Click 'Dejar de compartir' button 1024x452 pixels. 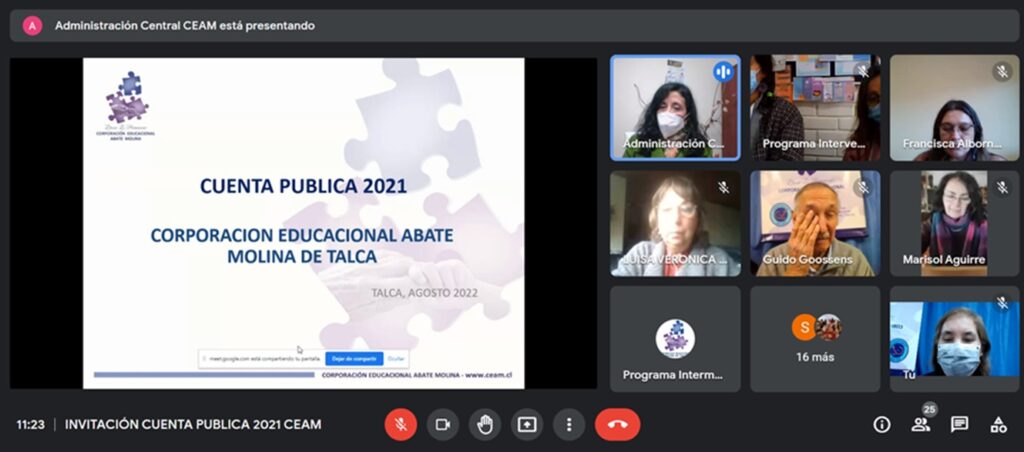(354, 358)
